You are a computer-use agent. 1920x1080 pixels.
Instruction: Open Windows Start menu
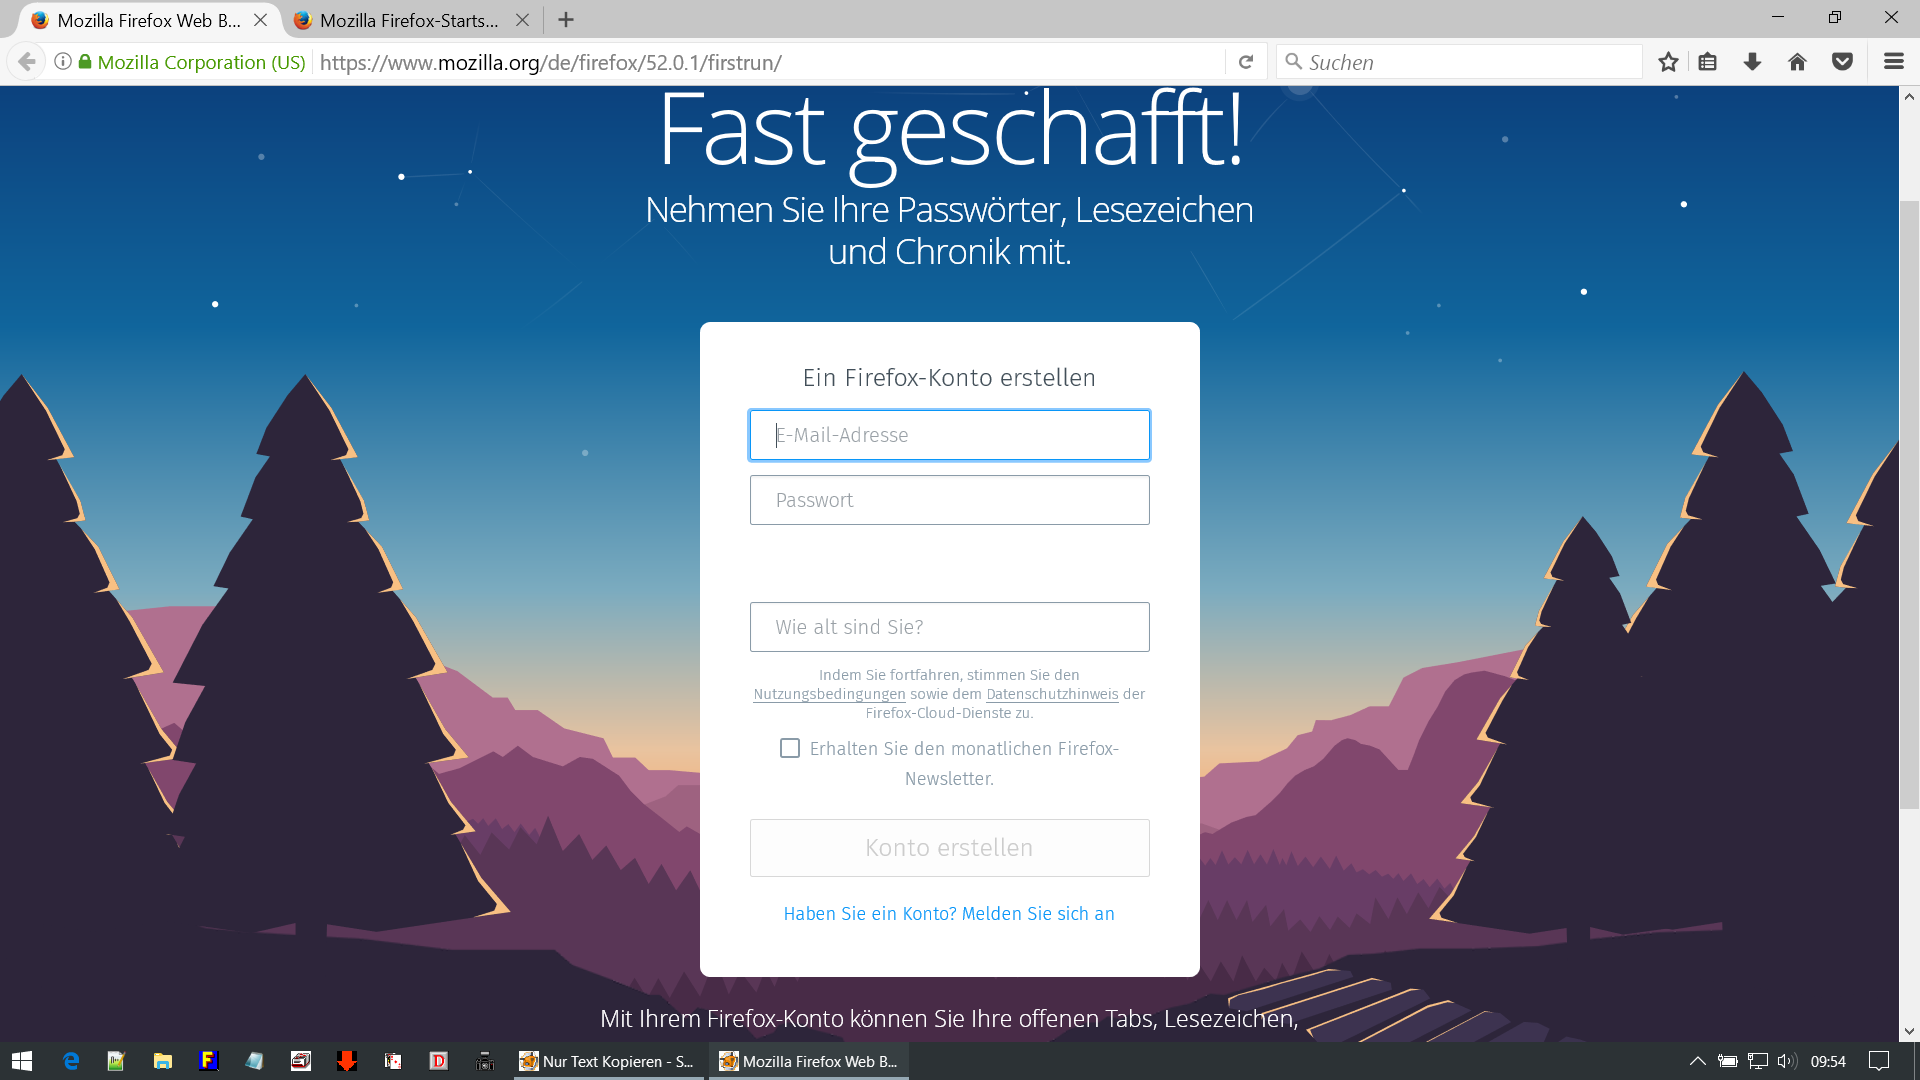pyautogui.click(x=22, y=1061)
